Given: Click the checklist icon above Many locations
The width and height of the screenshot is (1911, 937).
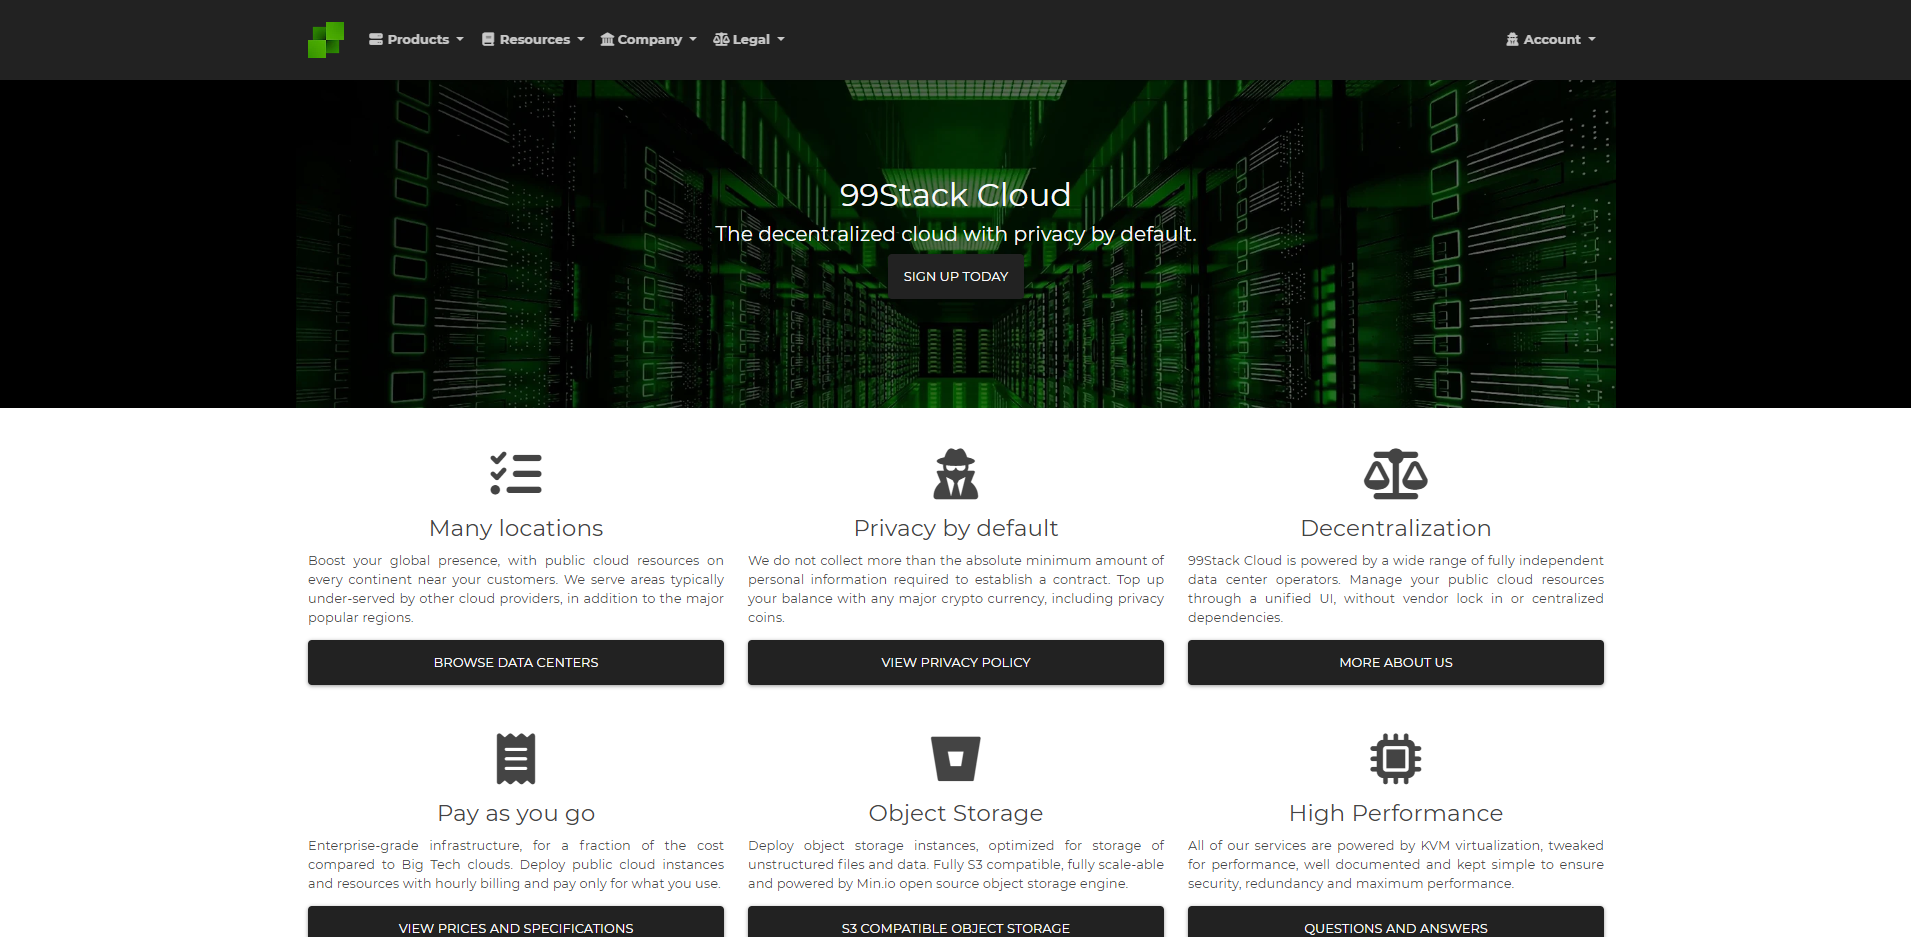Looking at the screenshot, I should [x=516, y=473].
